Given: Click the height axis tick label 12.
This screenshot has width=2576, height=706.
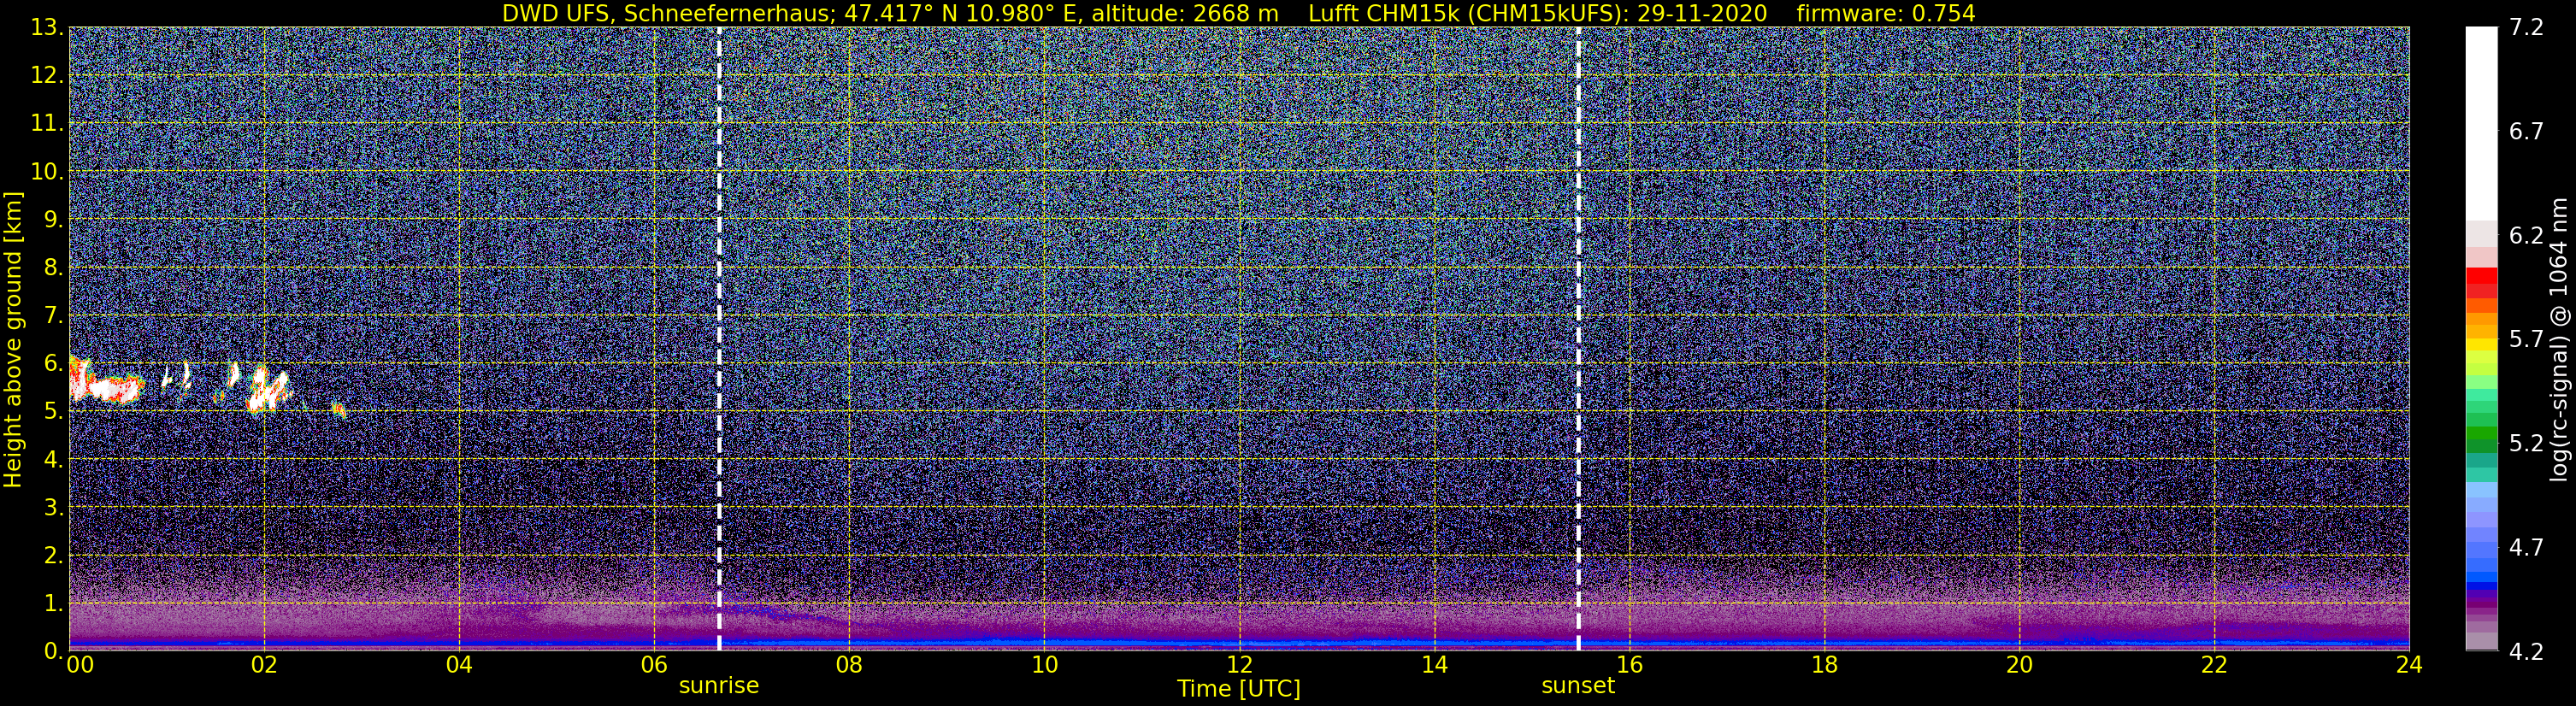Looking at the screenshot, I should tap(46, 76).
